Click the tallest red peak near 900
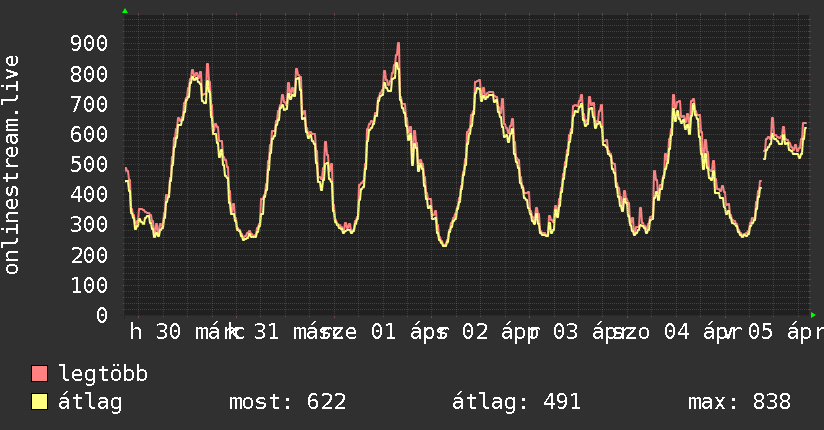Viewport: 824px width, 430px height. (398, 44)
